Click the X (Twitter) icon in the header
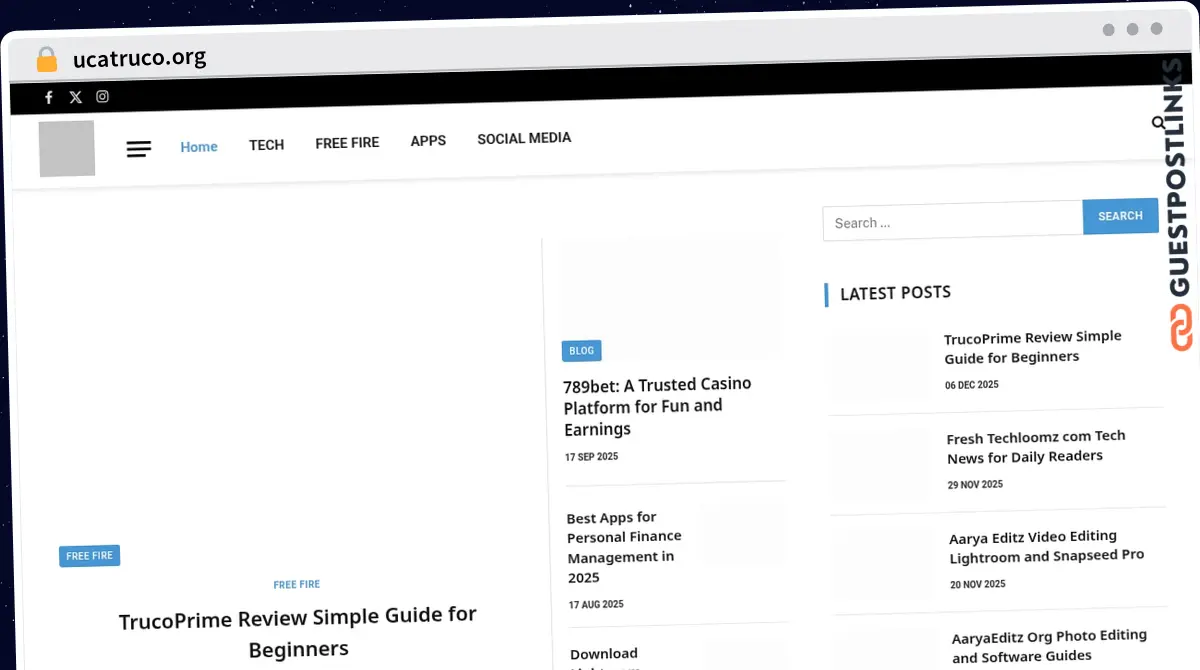This screenshot has width=1200, height=670. point(75,96)
